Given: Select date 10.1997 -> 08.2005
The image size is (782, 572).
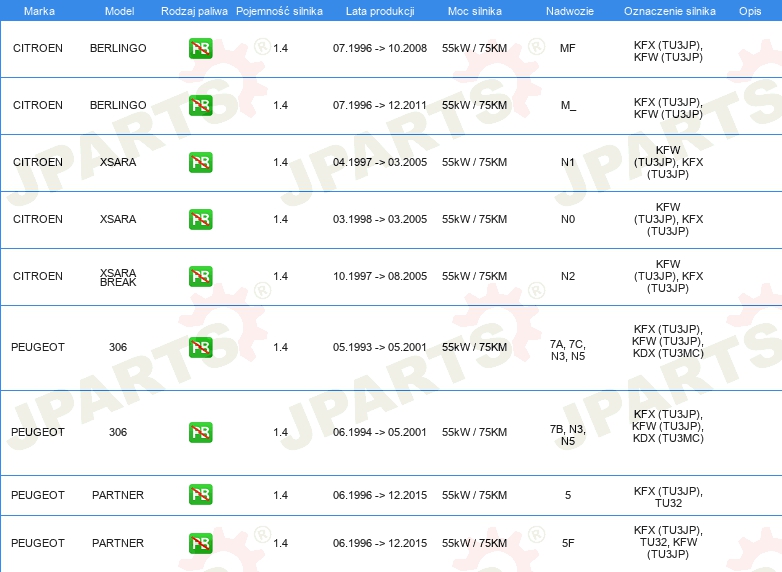Looking at the screenshot, I should pyautogui.click(x=380, y=276).
